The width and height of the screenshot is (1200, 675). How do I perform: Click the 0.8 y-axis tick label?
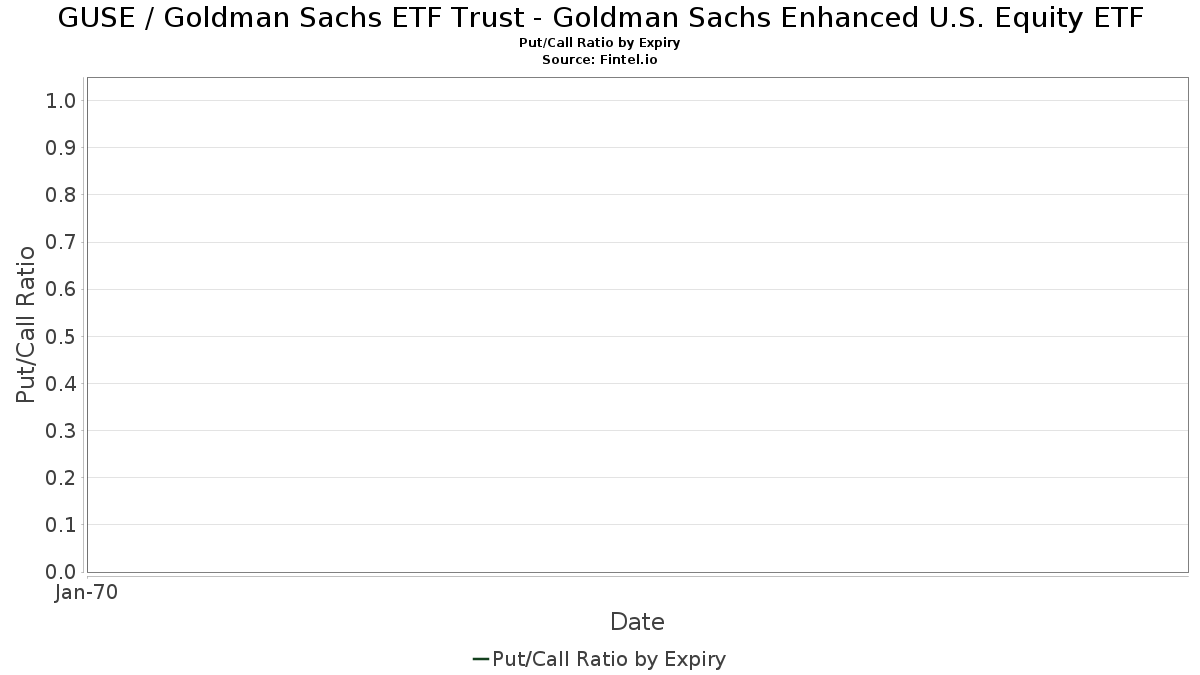(61, 195)
